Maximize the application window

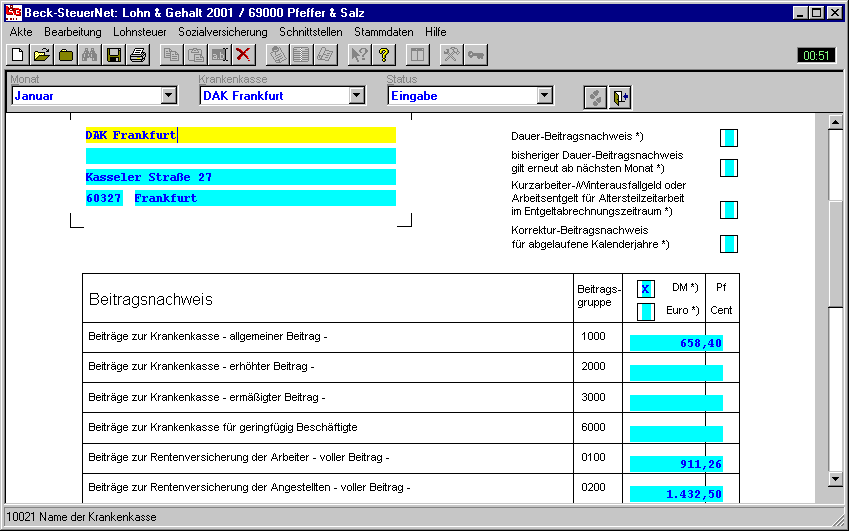click(817, 12)
